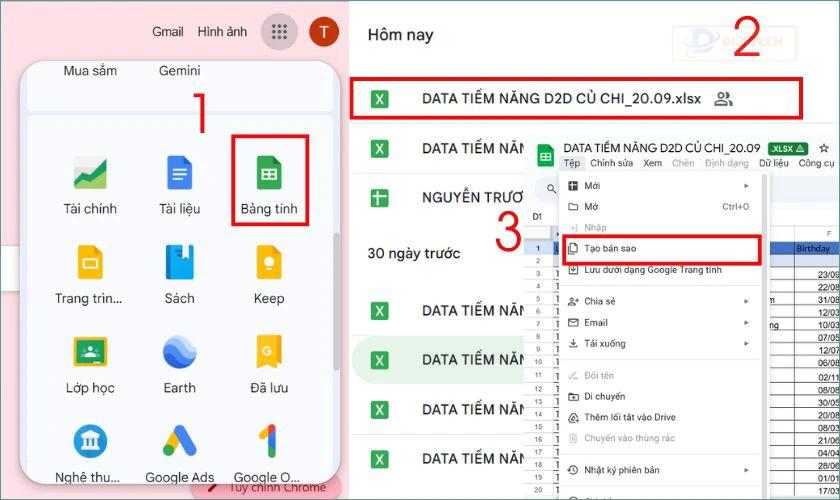The width and height of the screenshot is (840, 500).
Task: Click the T account avatar
Action: click(x=324, y=32)
